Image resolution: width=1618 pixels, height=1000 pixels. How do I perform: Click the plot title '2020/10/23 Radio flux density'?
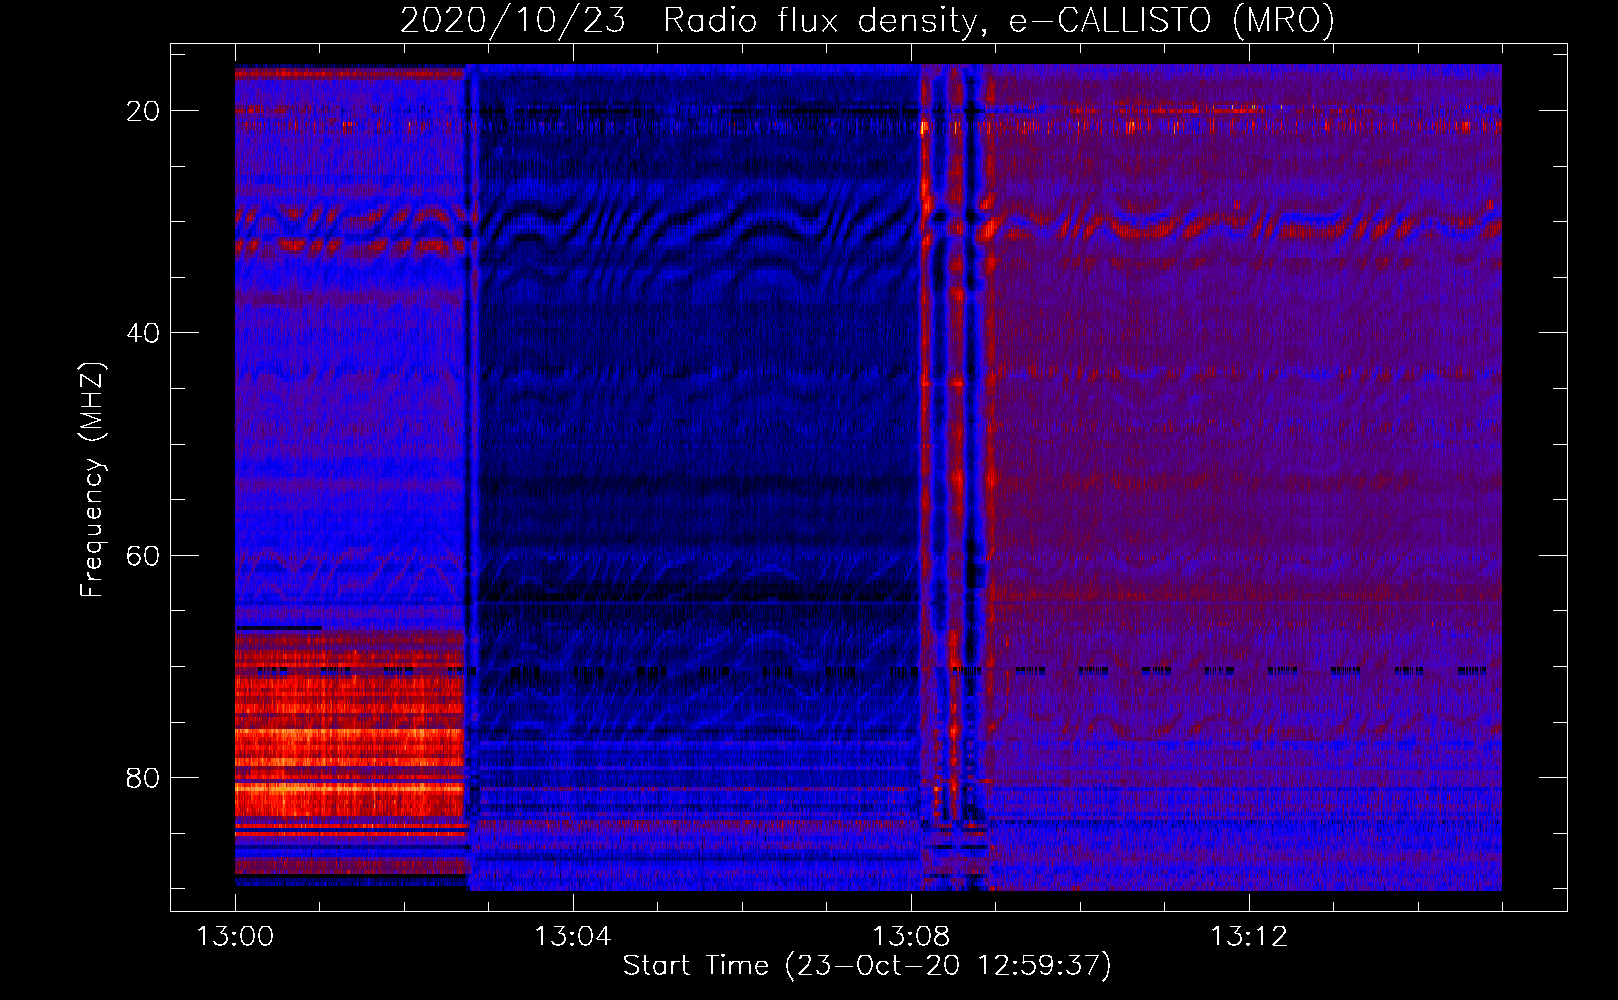click(x=867, y=21)
